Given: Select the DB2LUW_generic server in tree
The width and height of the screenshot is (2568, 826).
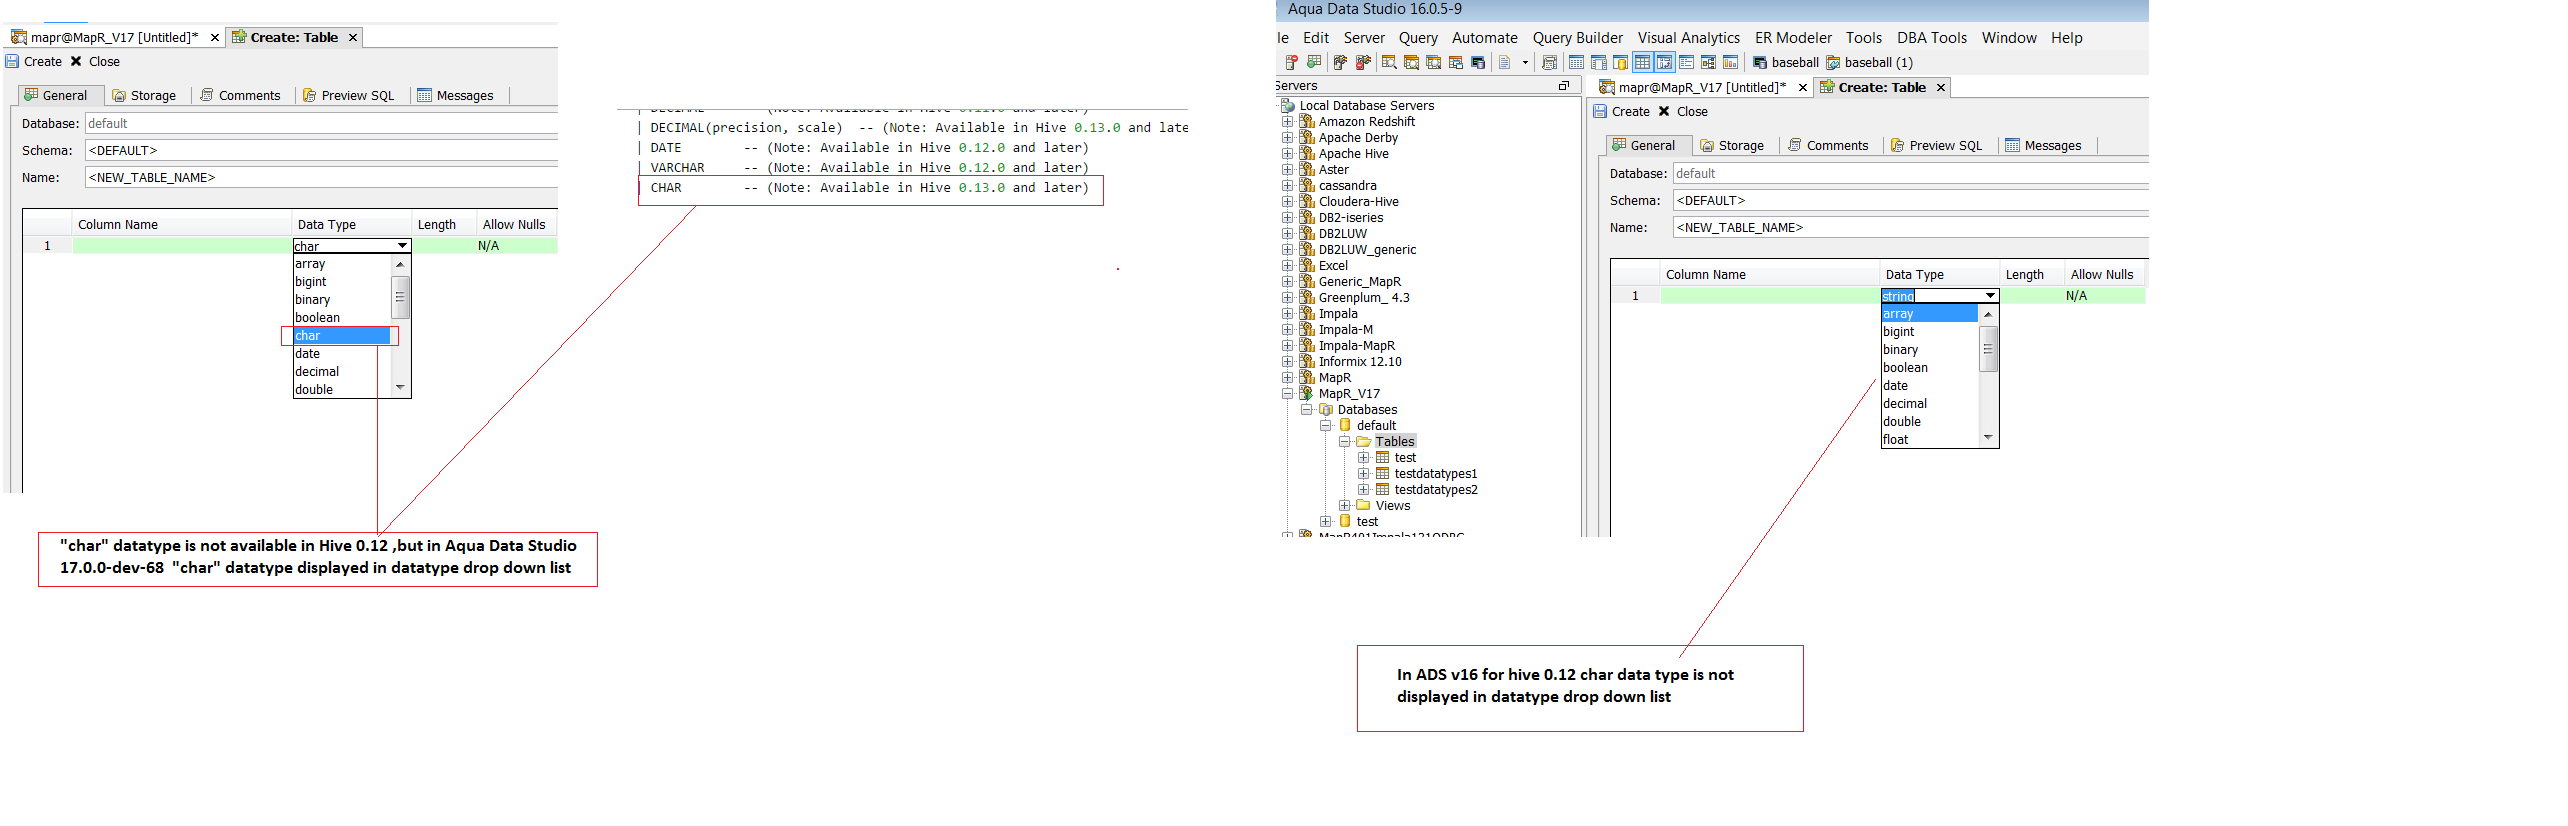Looking at the screenshot, I should coord(1367,249).
